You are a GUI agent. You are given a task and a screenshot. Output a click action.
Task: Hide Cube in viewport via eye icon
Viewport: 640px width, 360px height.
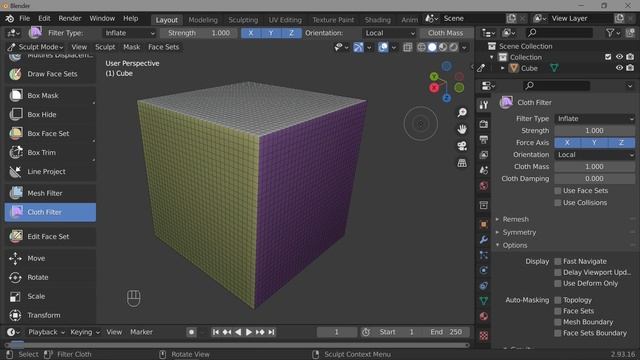(619, 68)
